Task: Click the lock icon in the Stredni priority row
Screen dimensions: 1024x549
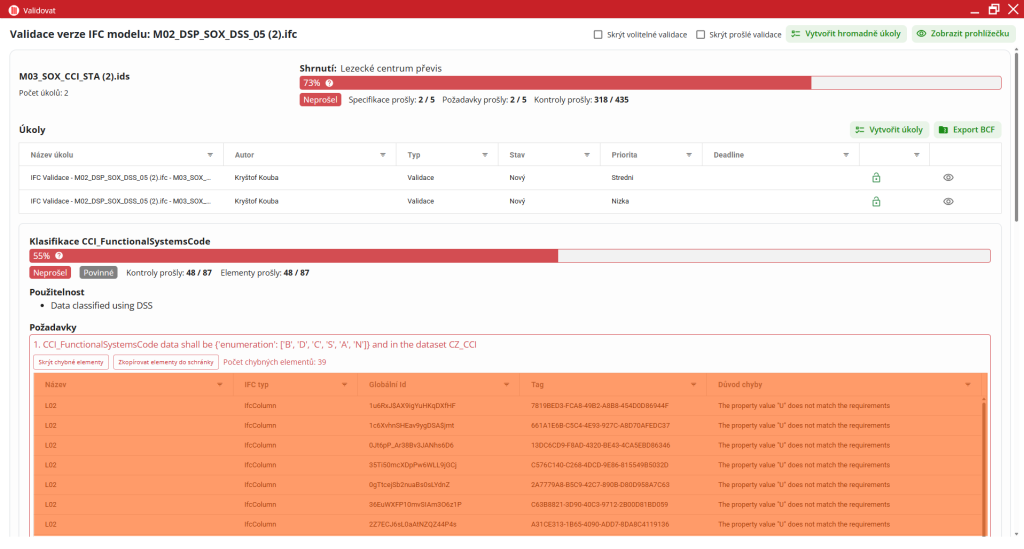Action: pos(876,177)
